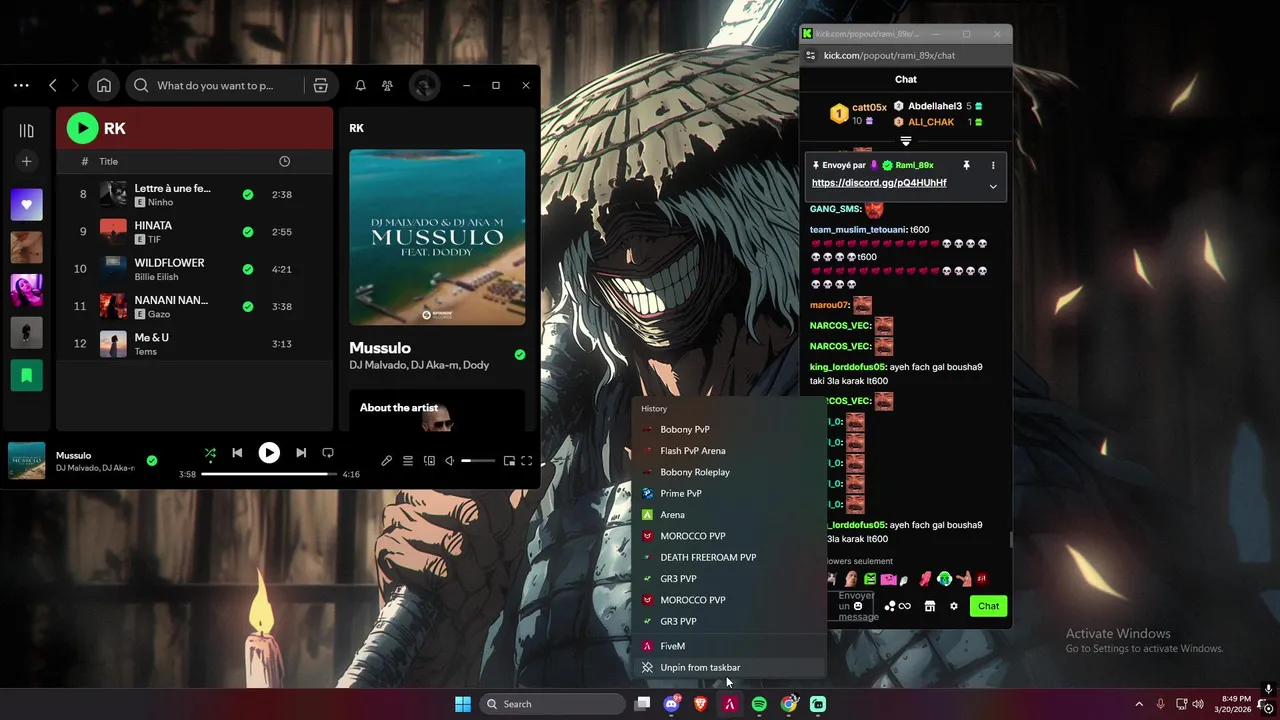Open the Spotify three-dot menu
This screenshot has height=720, width=1280.
[x=21, y=85]
